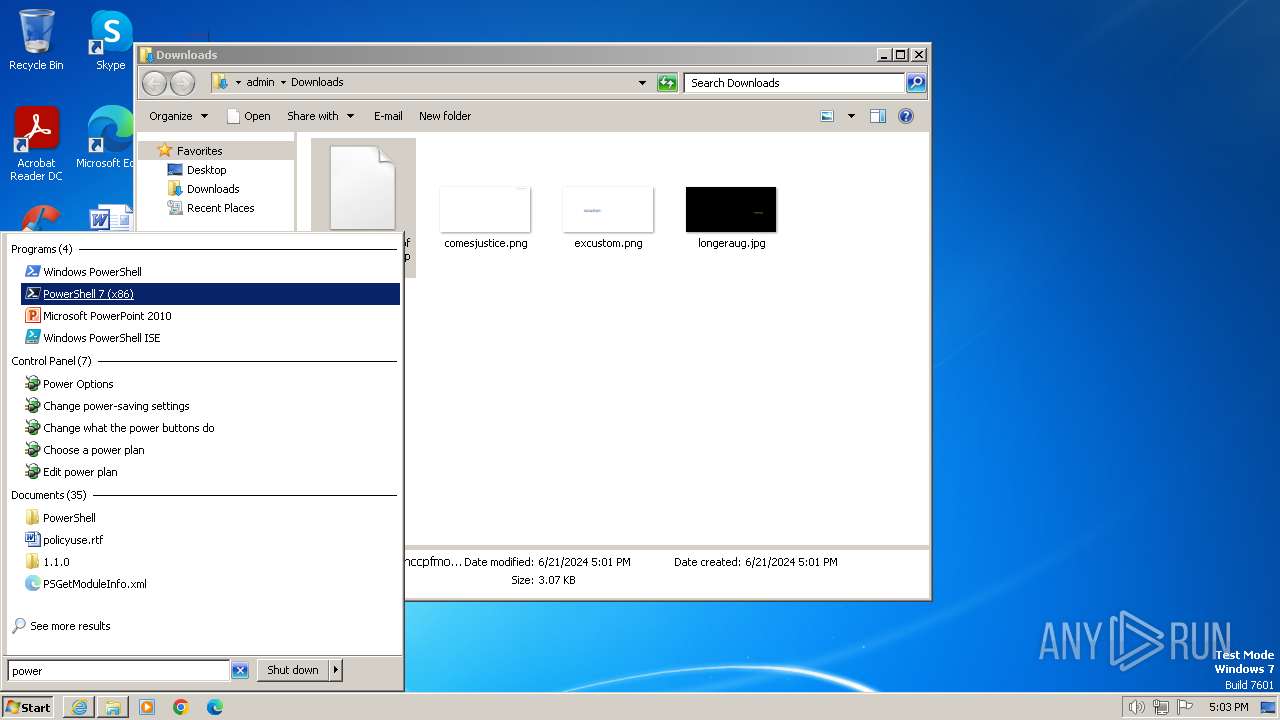Click See more results link

[70, 626]
